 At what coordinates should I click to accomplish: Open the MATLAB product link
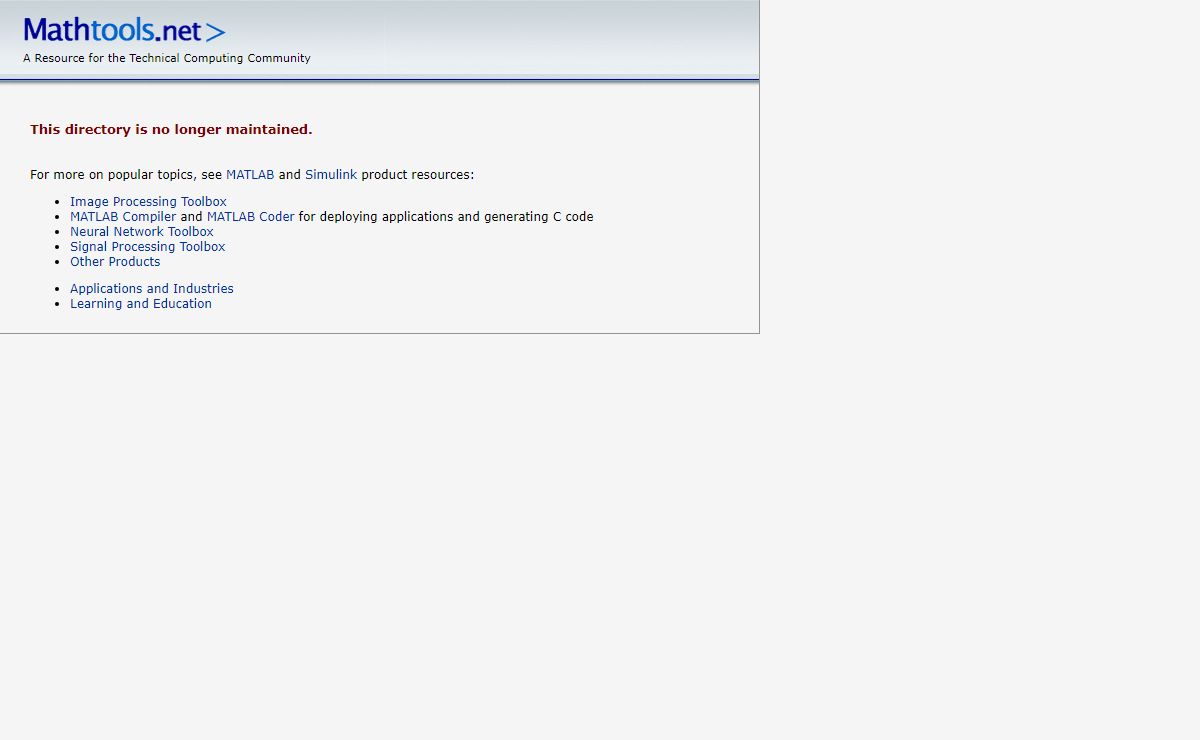[x=250, y=175]
